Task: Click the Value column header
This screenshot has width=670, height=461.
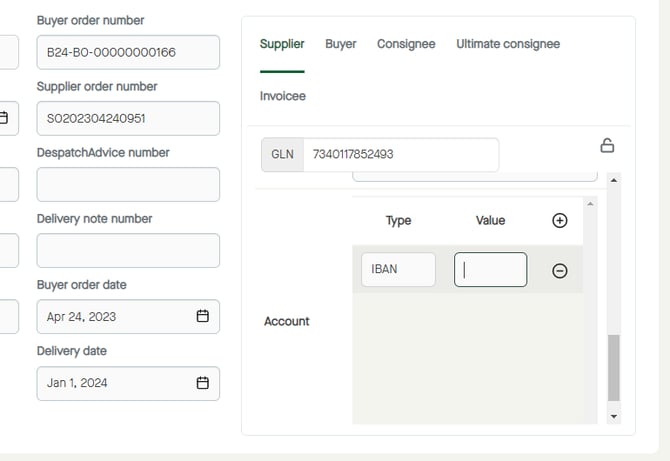Action: click(x=491, y=220)
